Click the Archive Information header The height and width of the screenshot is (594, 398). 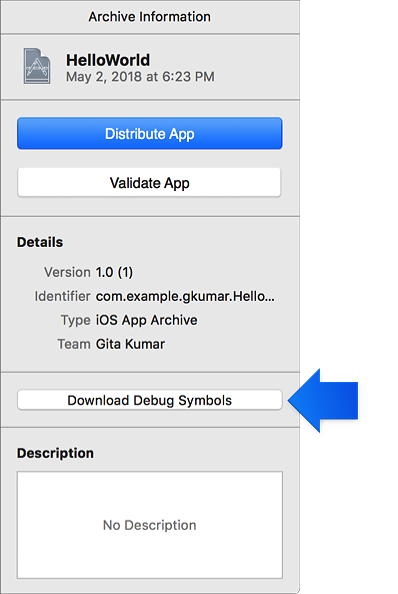tap(150, 17)
